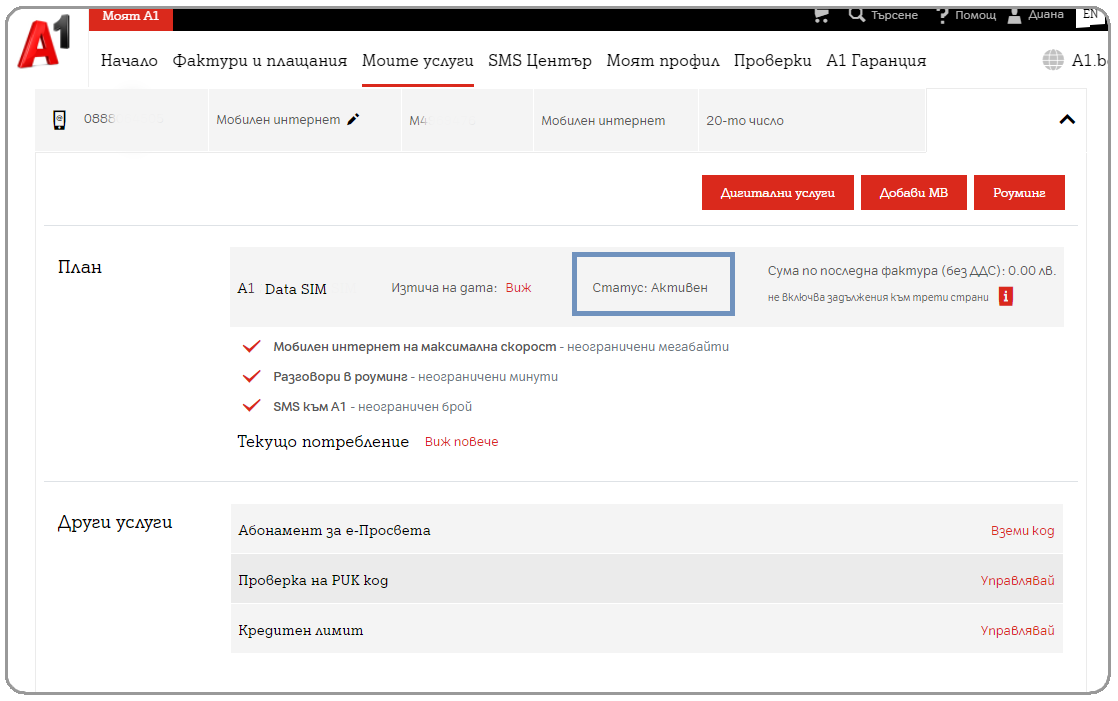Viewport: 1118px width, 701px height.
Task: Click Вземи код for е-Просвета
Action: (1022, 531)
